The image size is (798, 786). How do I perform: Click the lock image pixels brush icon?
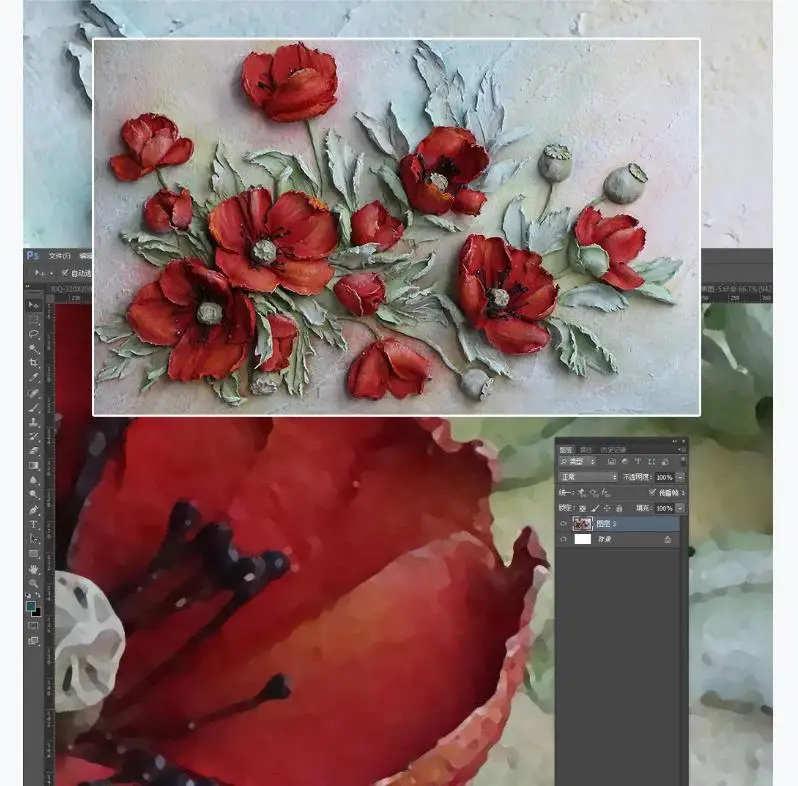point(594,508)
